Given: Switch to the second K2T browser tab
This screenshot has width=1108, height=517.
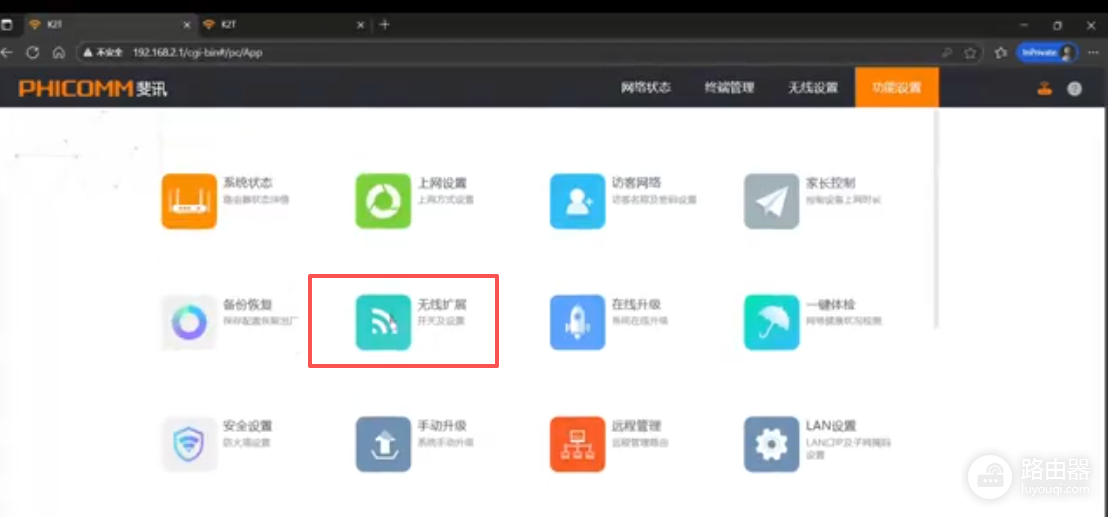Looking at the screenshot, I should (x=283, y=25).
